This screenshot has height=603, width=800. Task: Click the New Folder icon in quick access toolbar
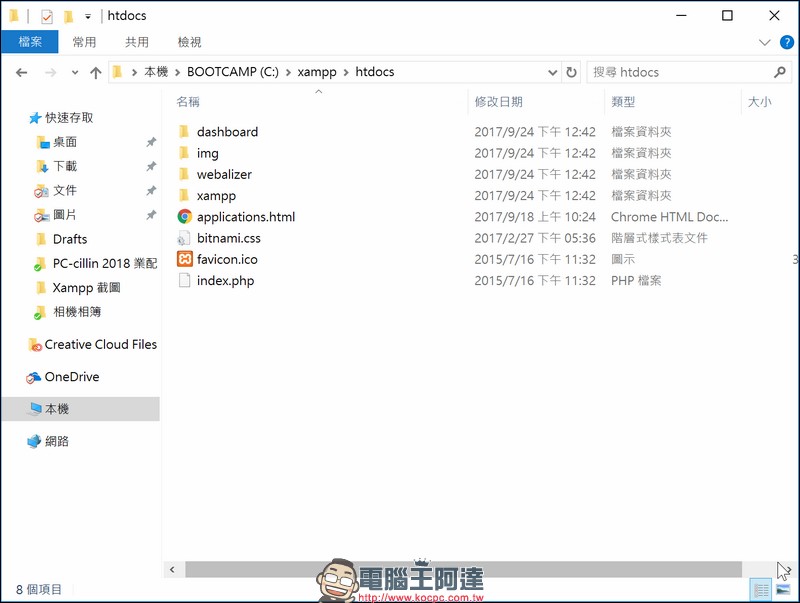coord(68,17)
